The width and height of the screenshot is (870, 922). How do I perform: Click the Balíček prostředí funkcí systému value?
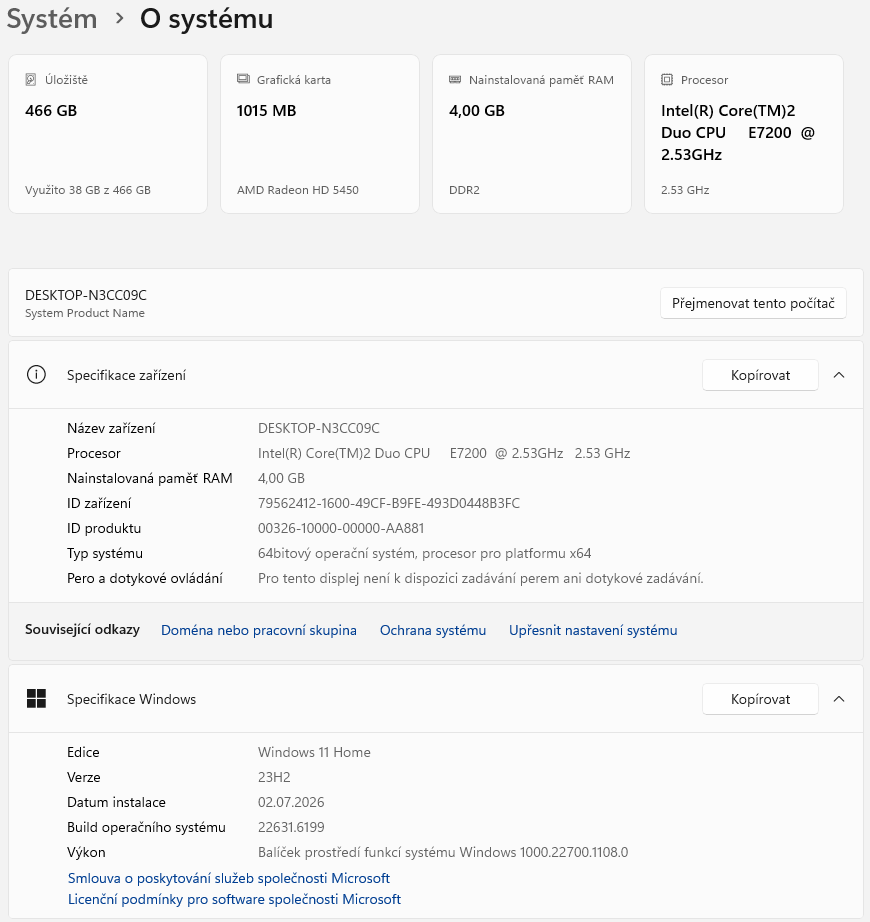443,852
